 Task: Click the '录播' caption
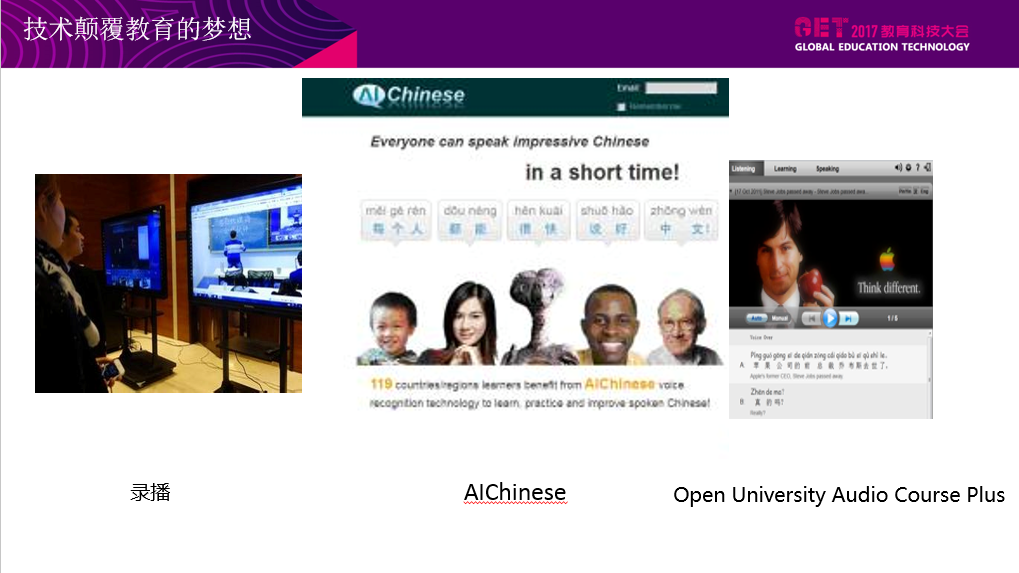click(x=150, y=492)
